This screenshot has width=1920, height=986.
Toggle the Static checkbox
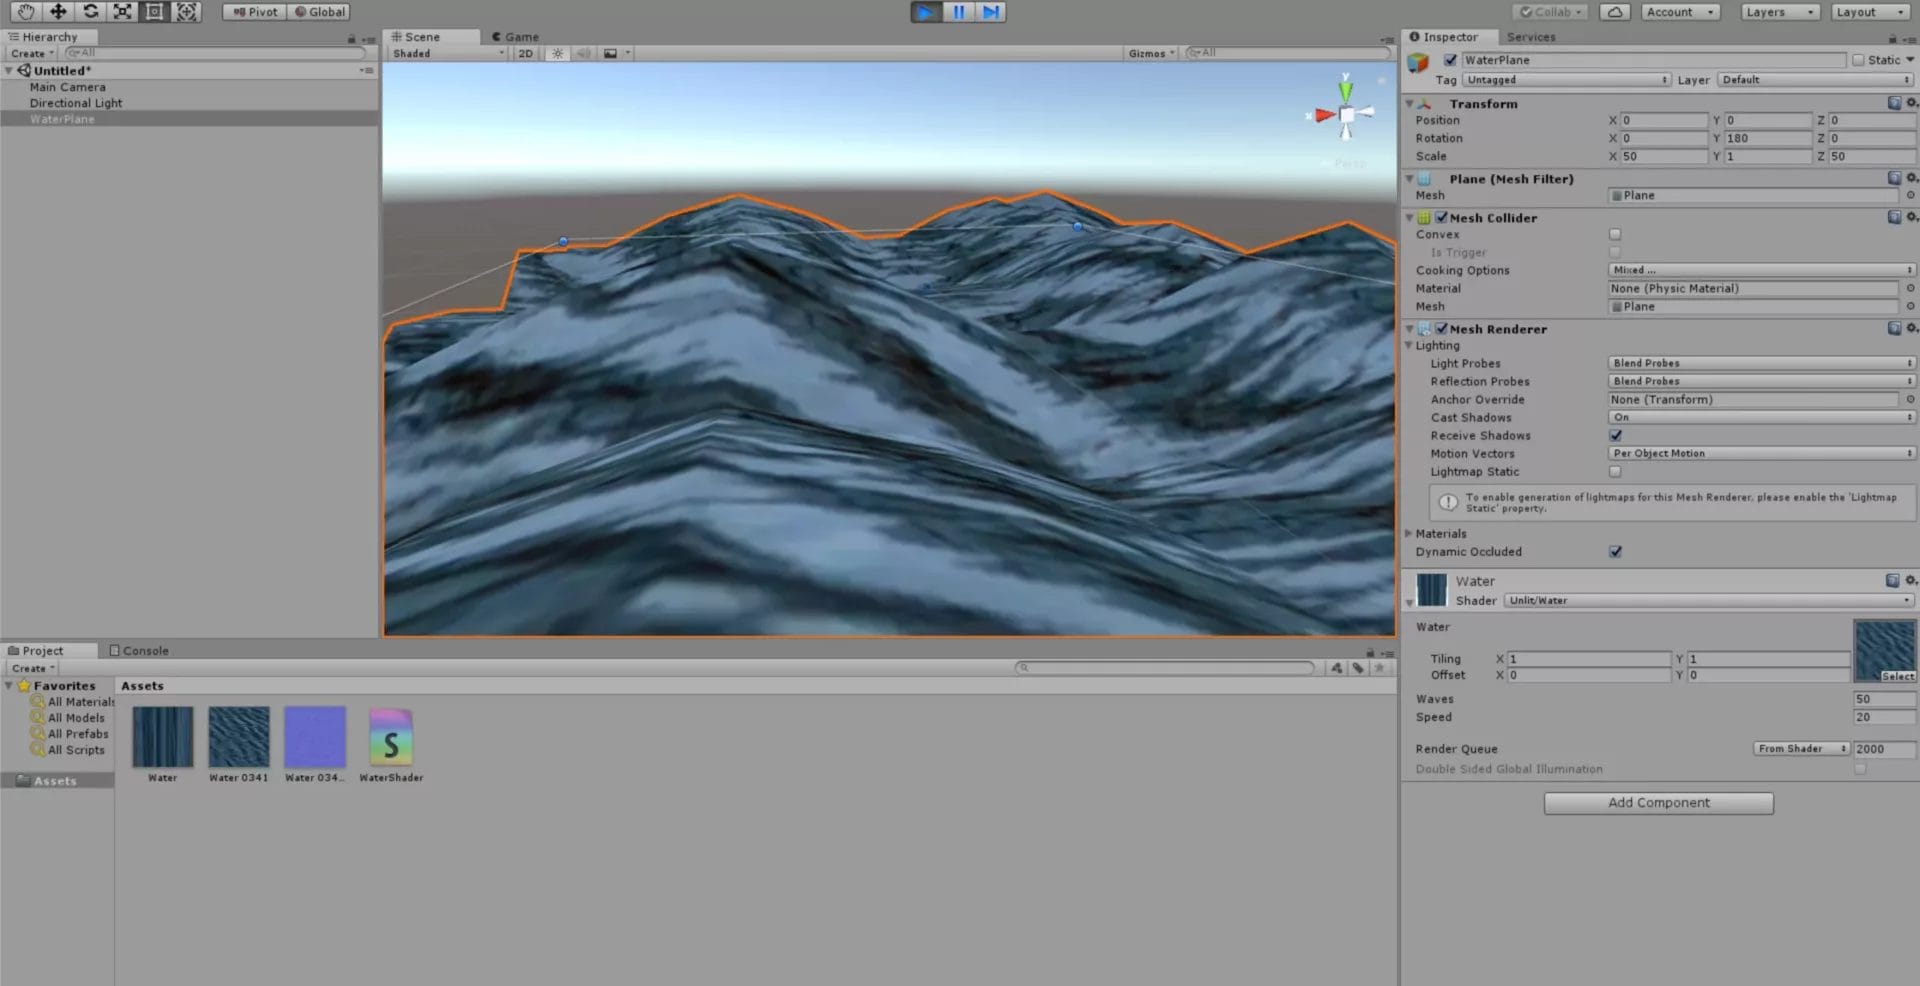(x=1858, y=60)
